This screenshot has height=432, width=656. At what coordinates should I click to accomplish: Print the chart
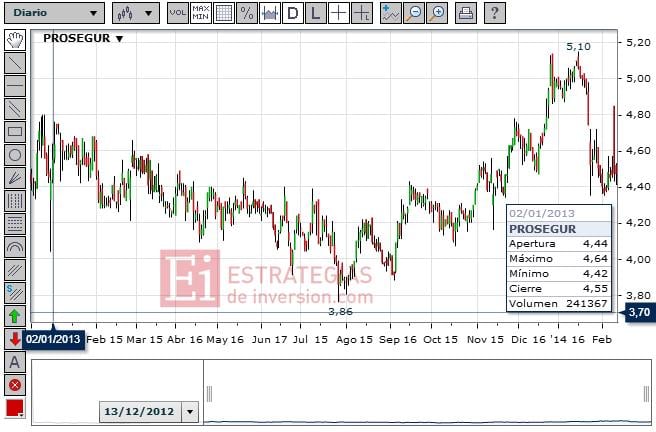coord(466,13)
